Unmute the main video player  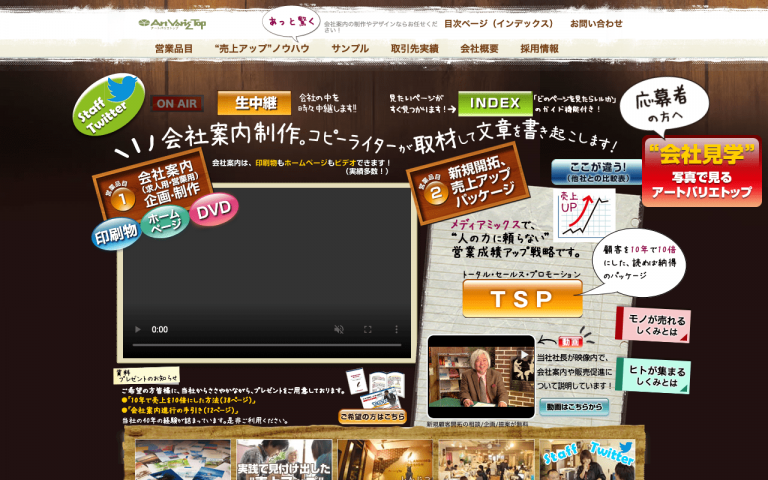click(338, 329)
